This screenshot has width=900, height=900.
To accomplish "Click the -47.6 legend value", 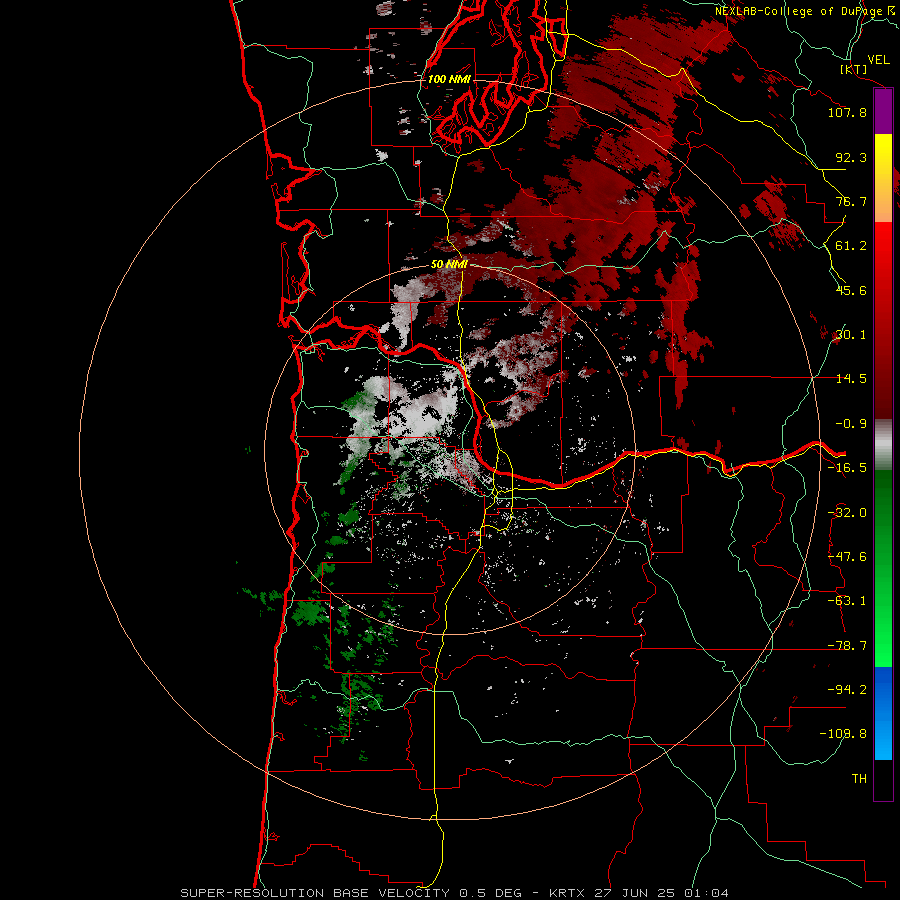I will pyautogui.click(x=847, y=557).
